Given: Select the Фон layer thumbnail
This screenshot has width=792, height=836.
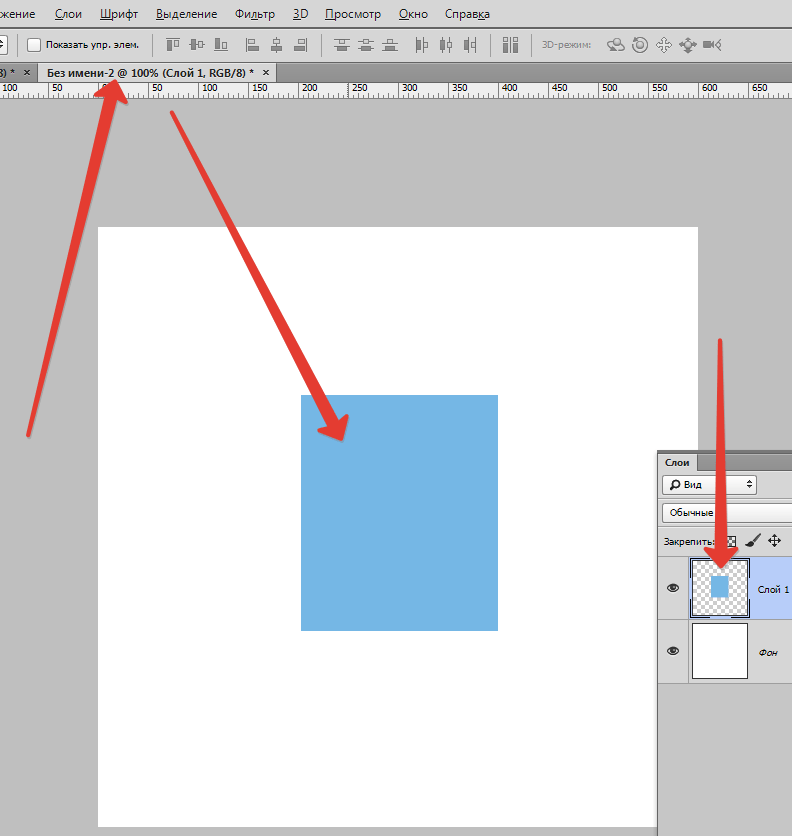Looking at the screenshot, I should [719, 651].
